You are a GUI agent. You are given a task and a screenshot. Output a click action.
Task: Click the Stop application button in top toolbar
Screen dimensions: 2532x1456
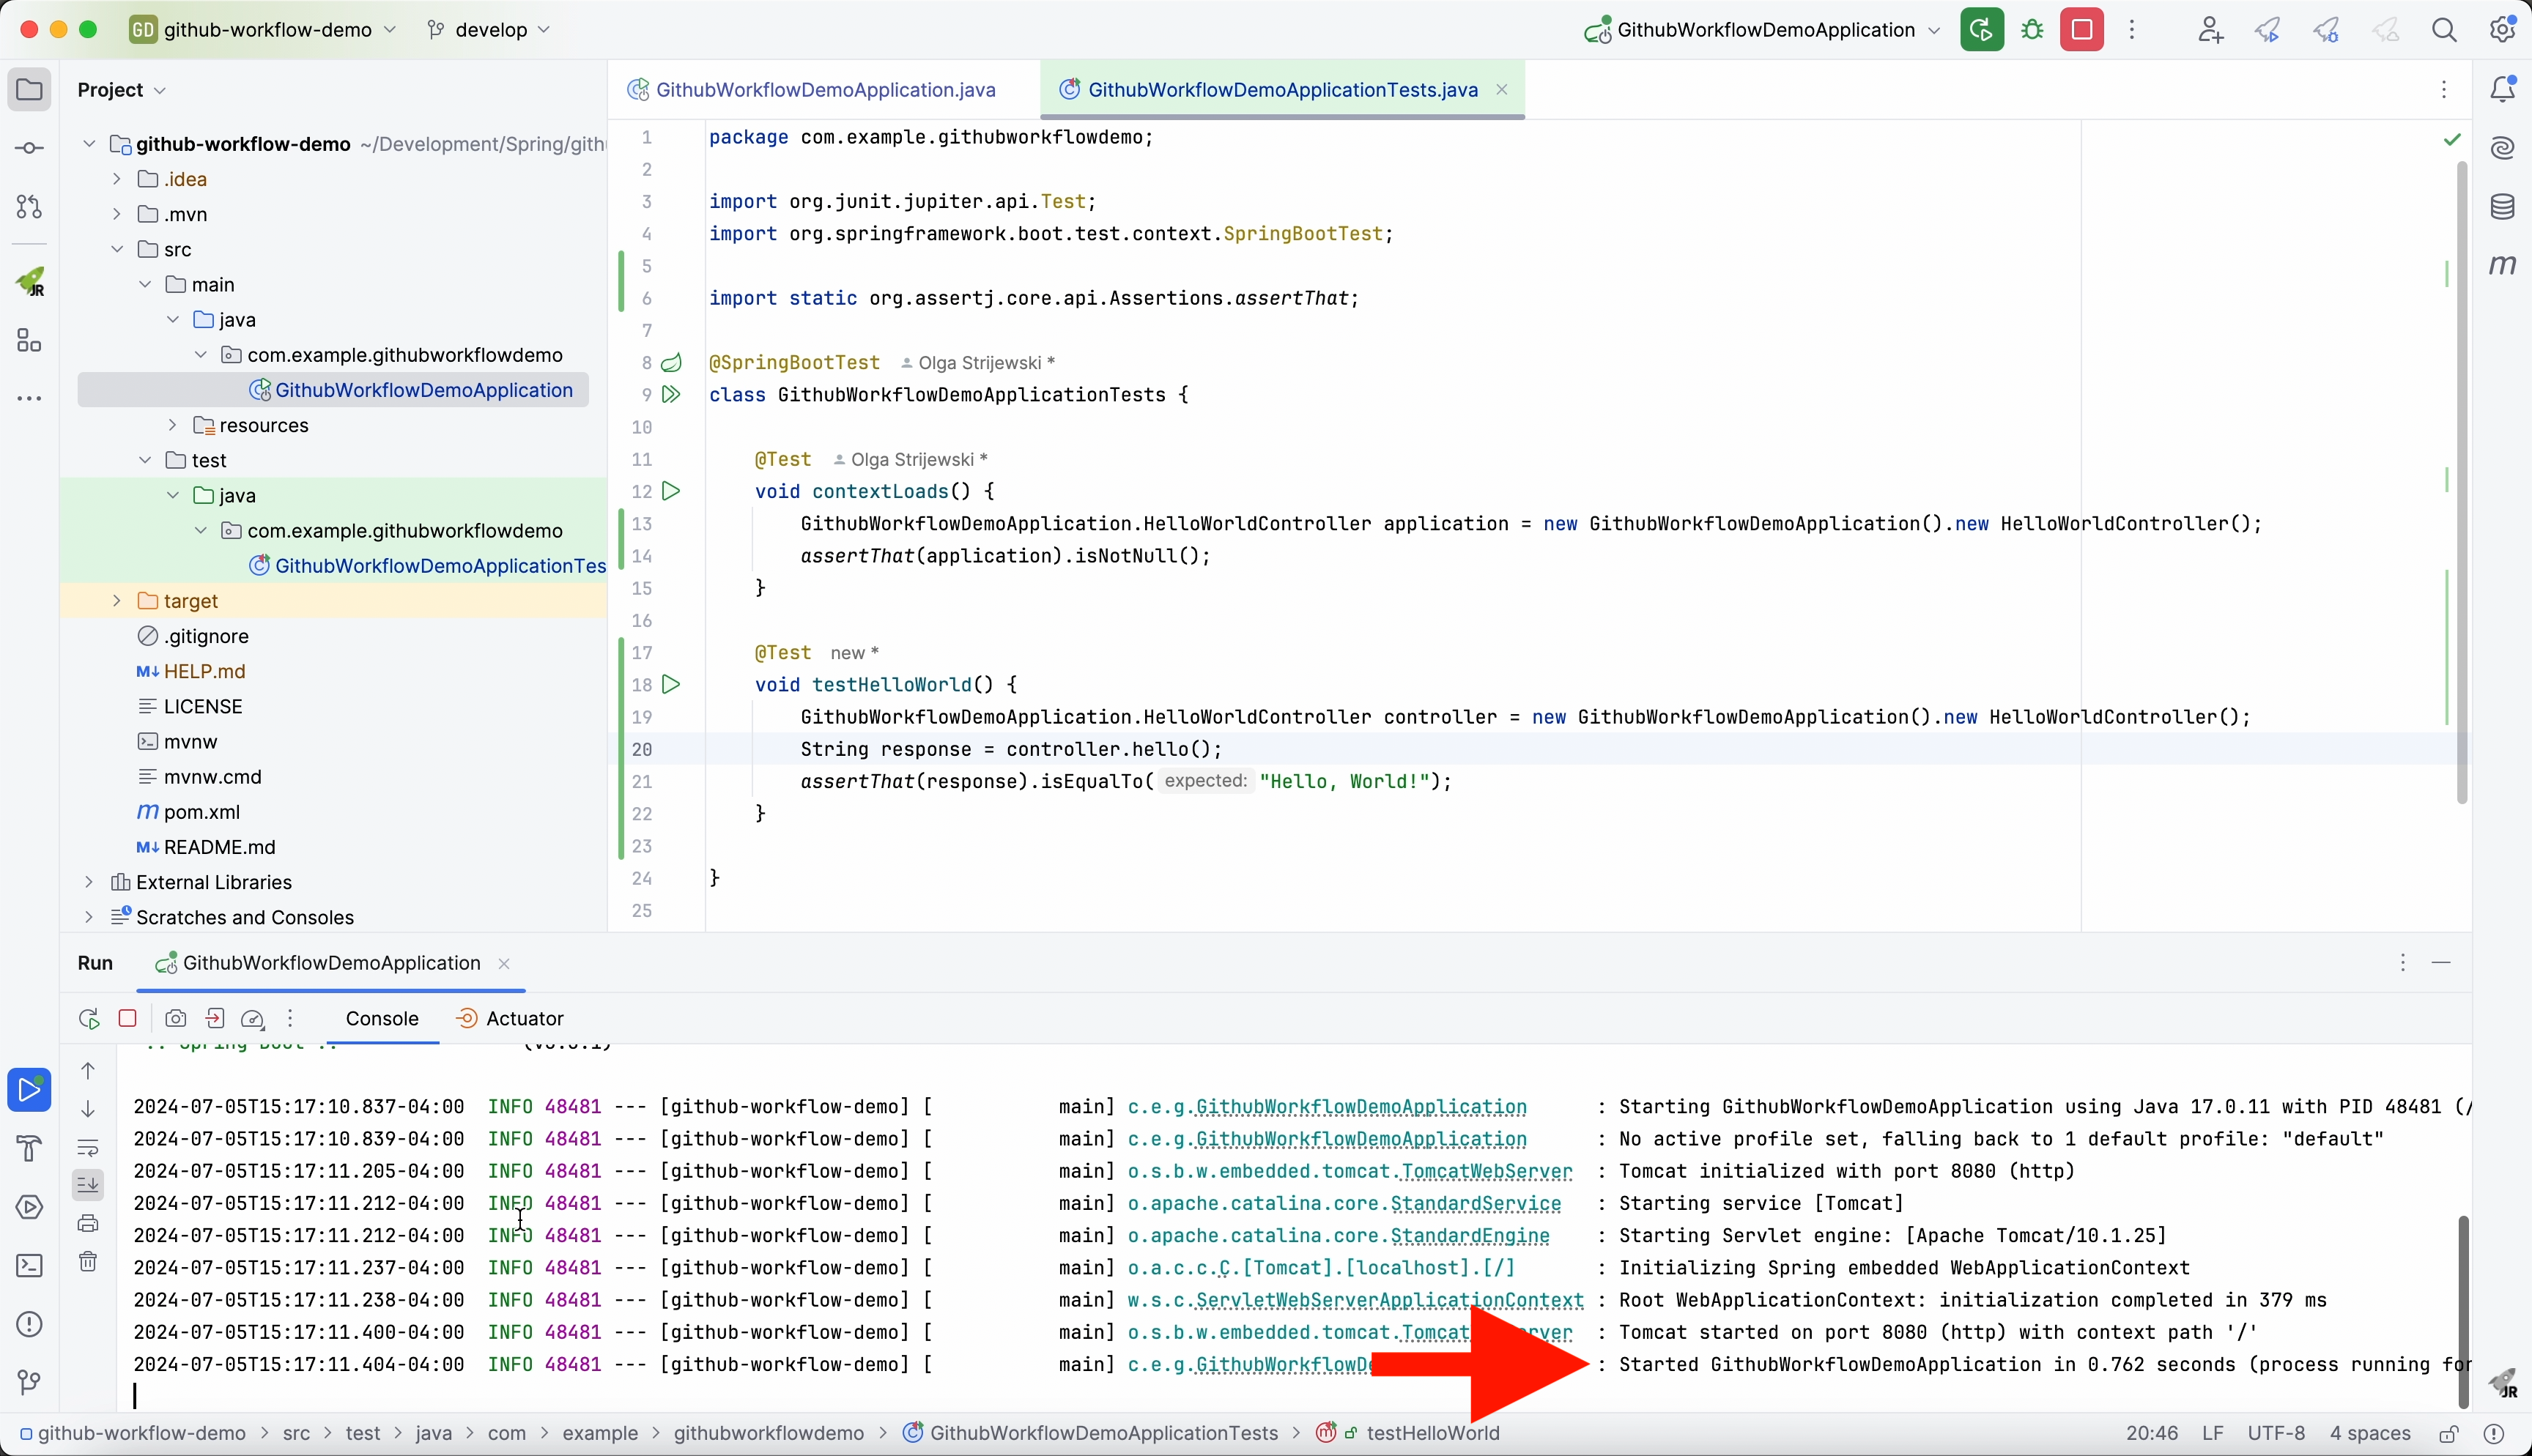click(2082, 30)
